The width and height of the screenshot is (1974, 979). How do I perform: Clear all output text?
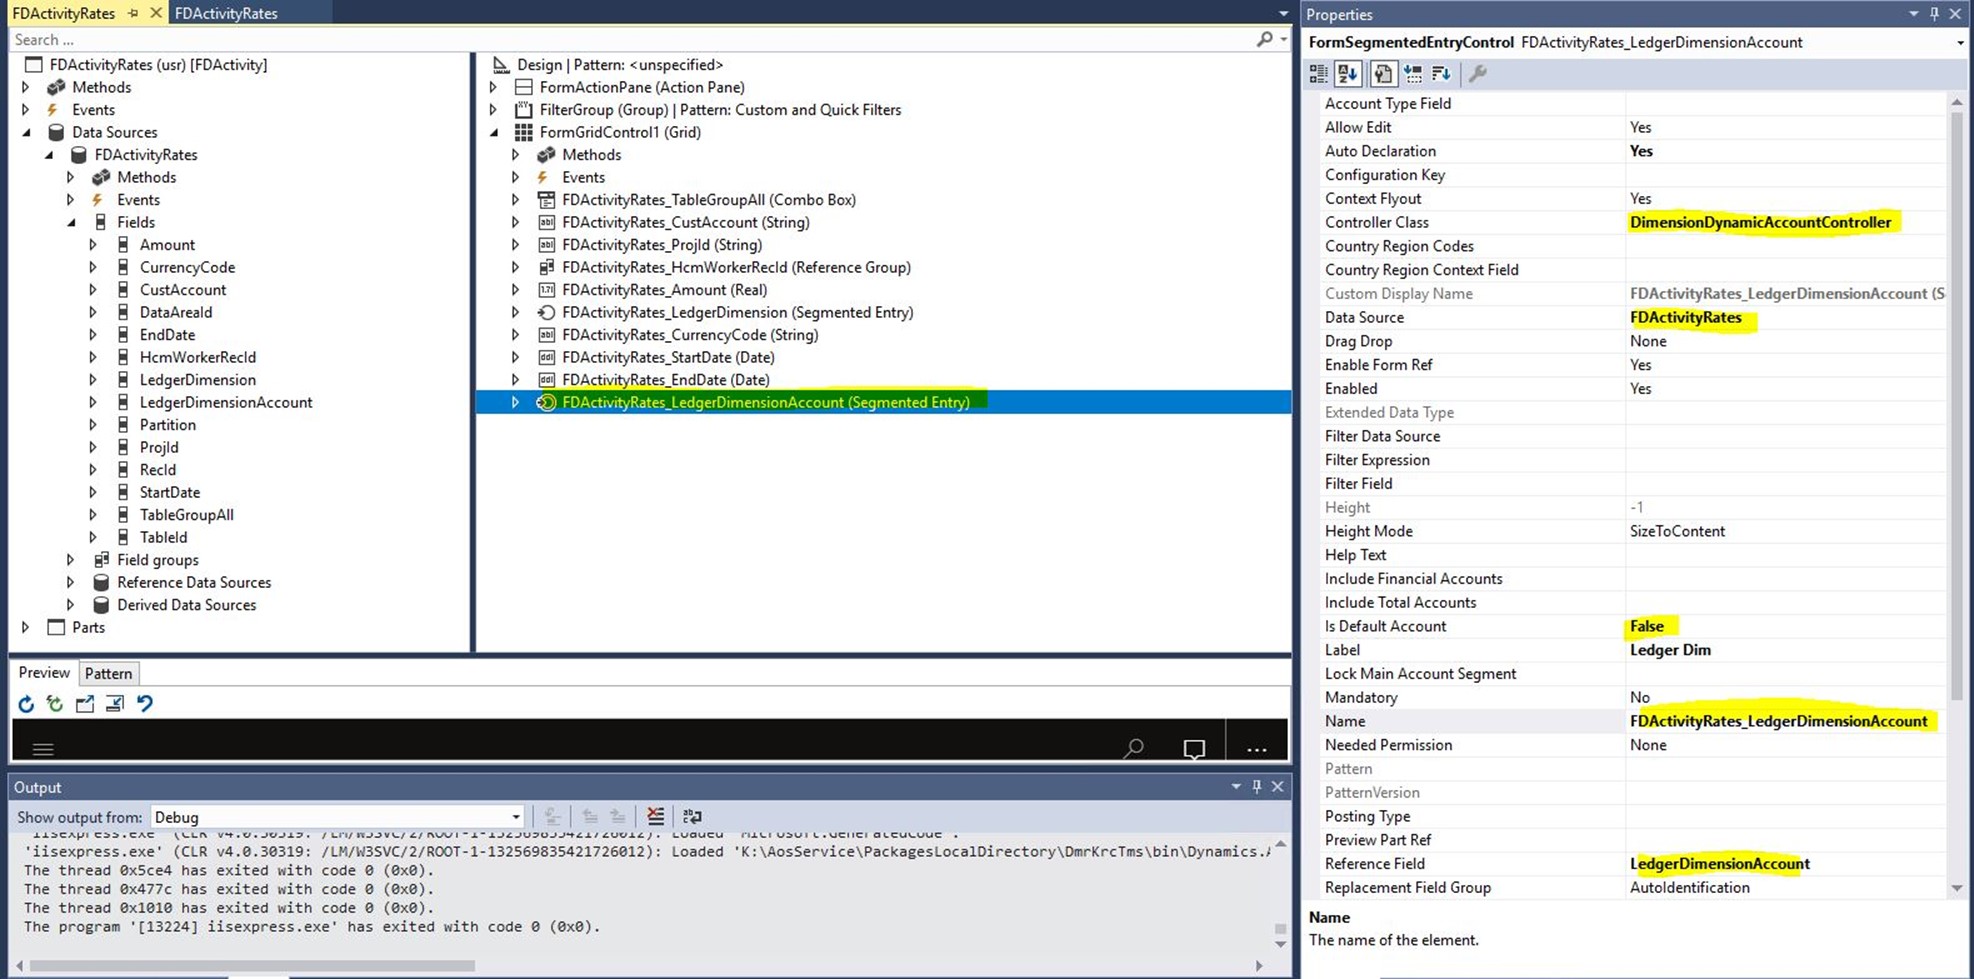click(x=655, y=817)
